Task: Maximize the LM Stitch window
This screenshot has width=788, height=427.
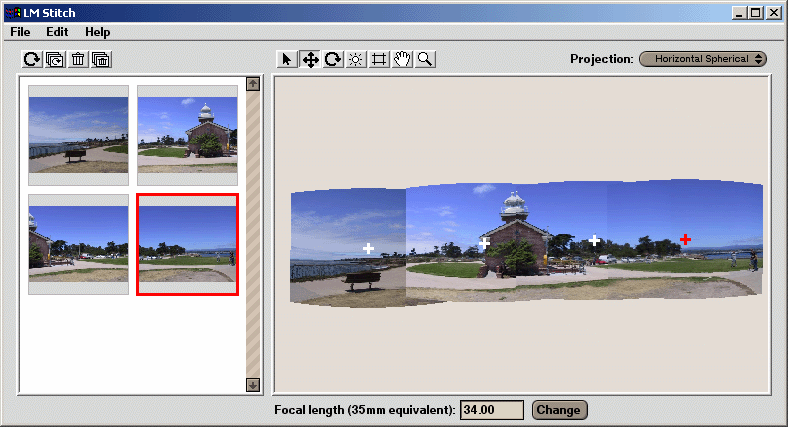Action: 756,13
